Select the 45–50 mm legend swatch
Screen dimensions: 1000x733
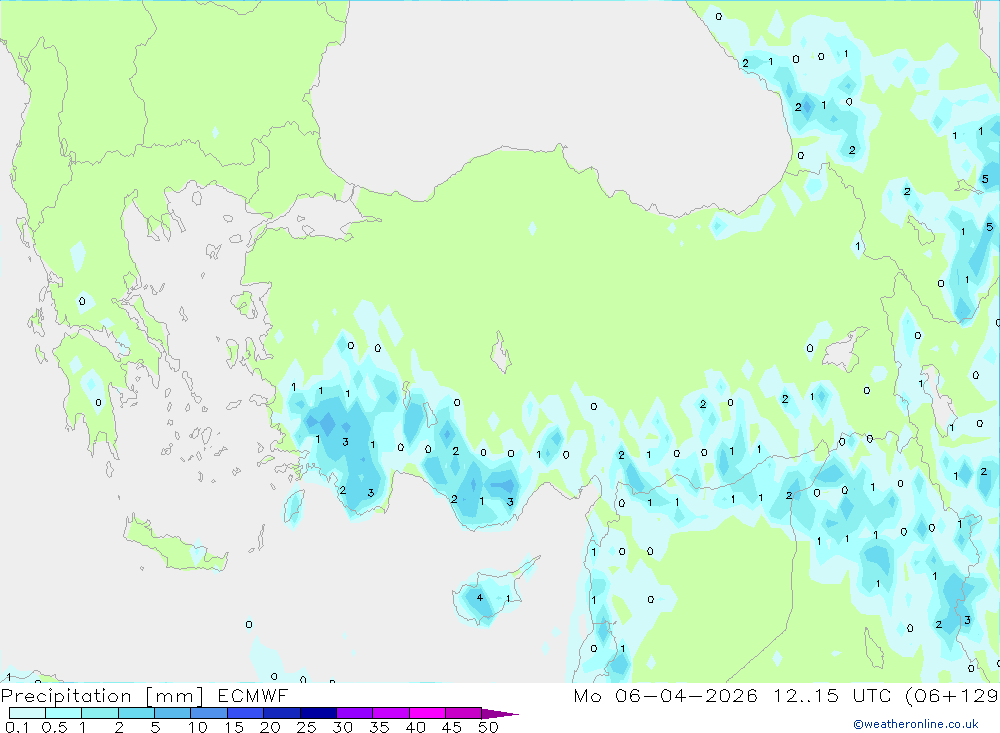pos(464,713)
